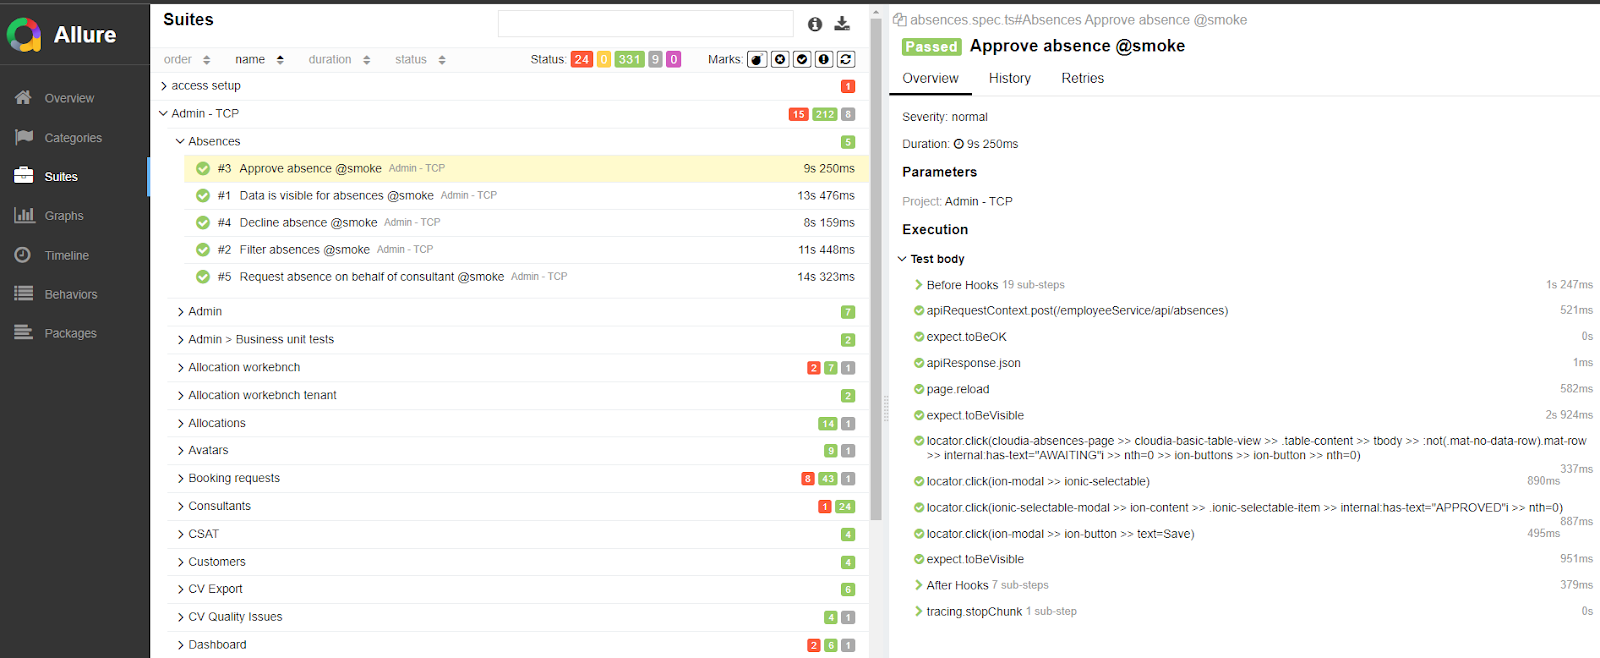This screenshot has height=658, width=1600.
Task: Toggle the retries mark filter
Action: (846, 60)
